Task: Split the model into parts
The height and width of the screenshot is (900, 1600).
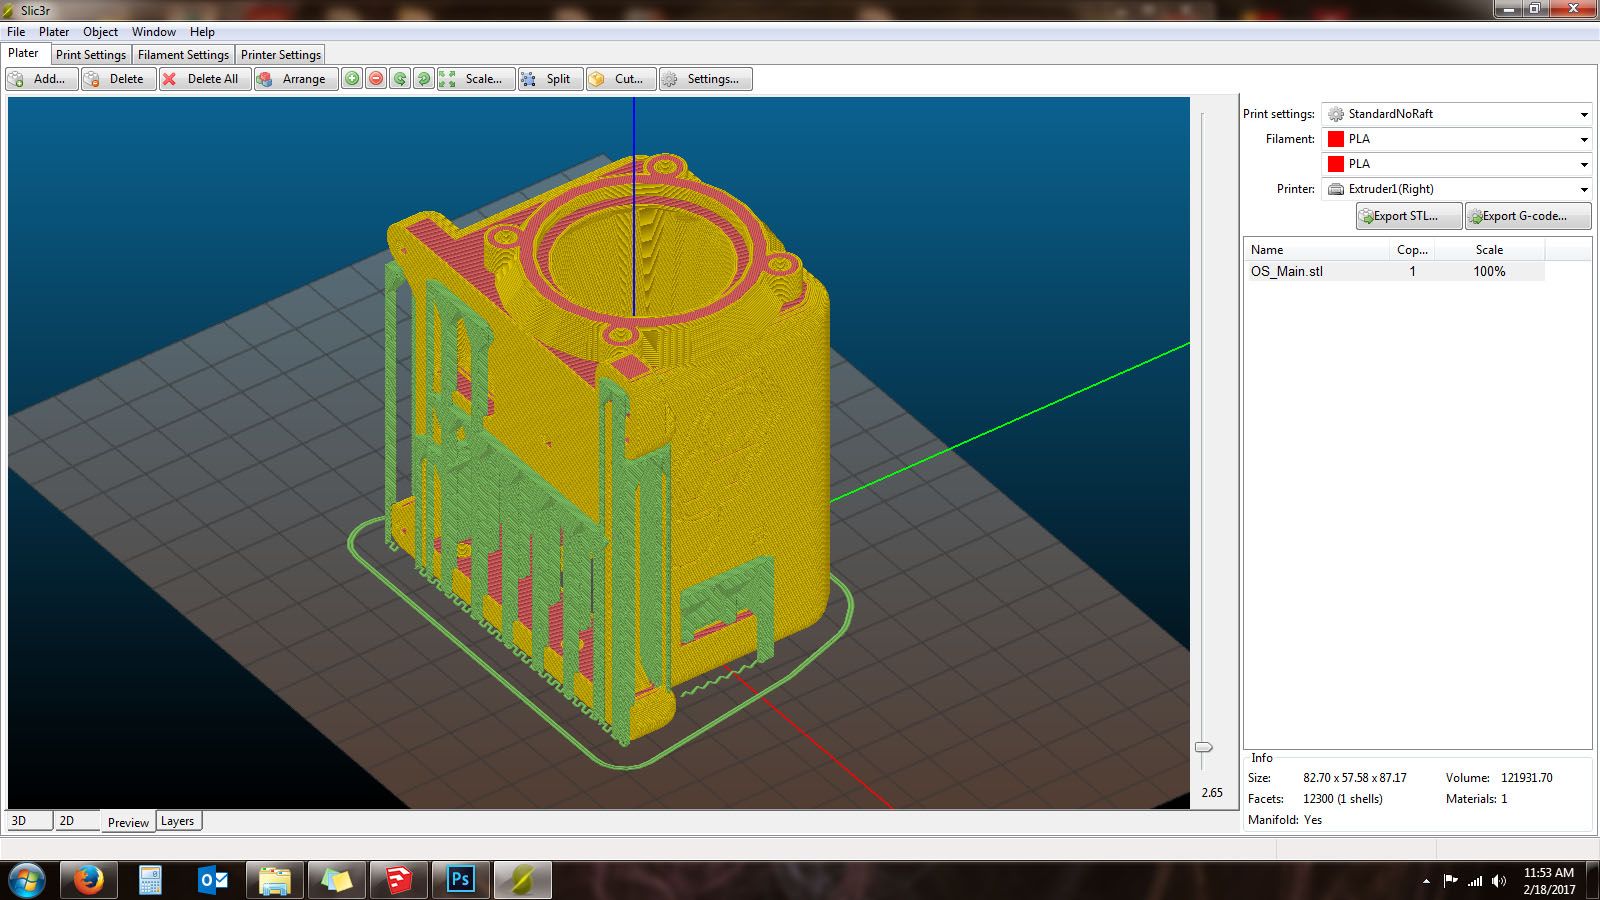Action: (550, 79)
